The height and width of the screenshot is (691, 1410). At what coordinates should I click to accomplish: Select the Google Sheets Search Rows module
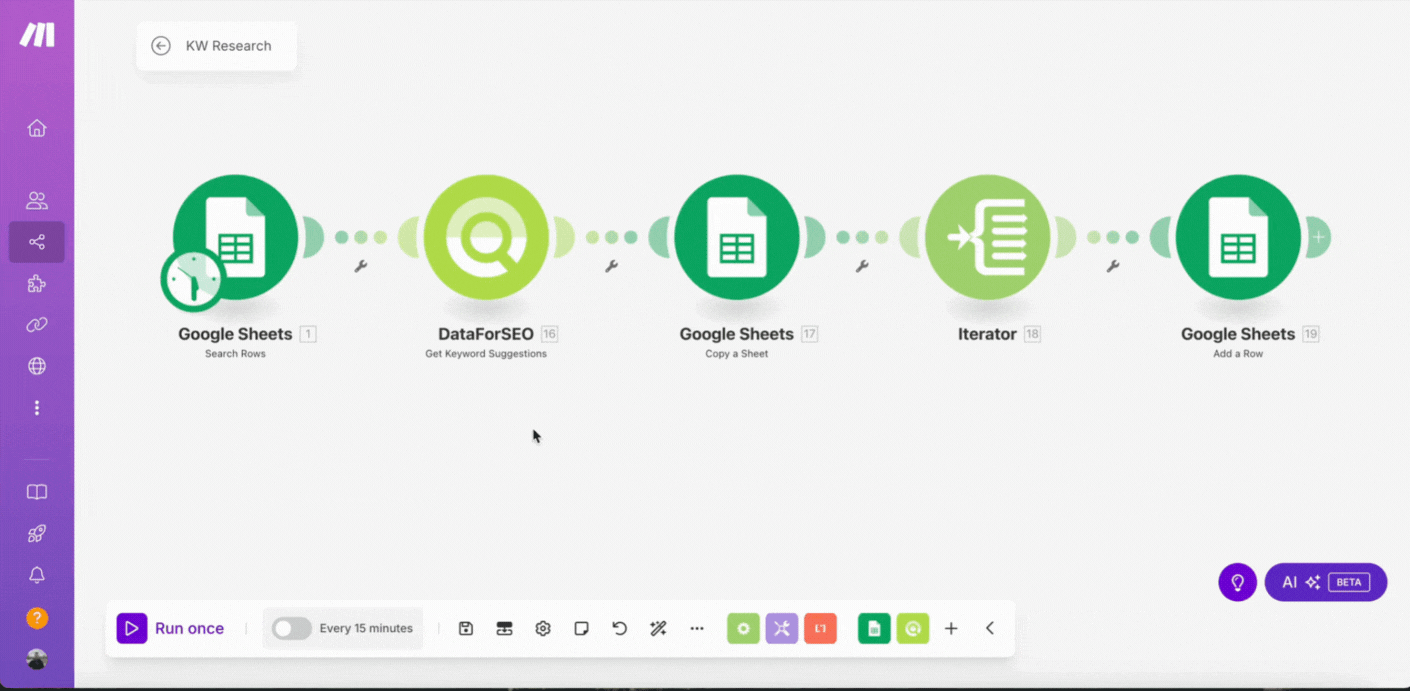click(236, 237)
